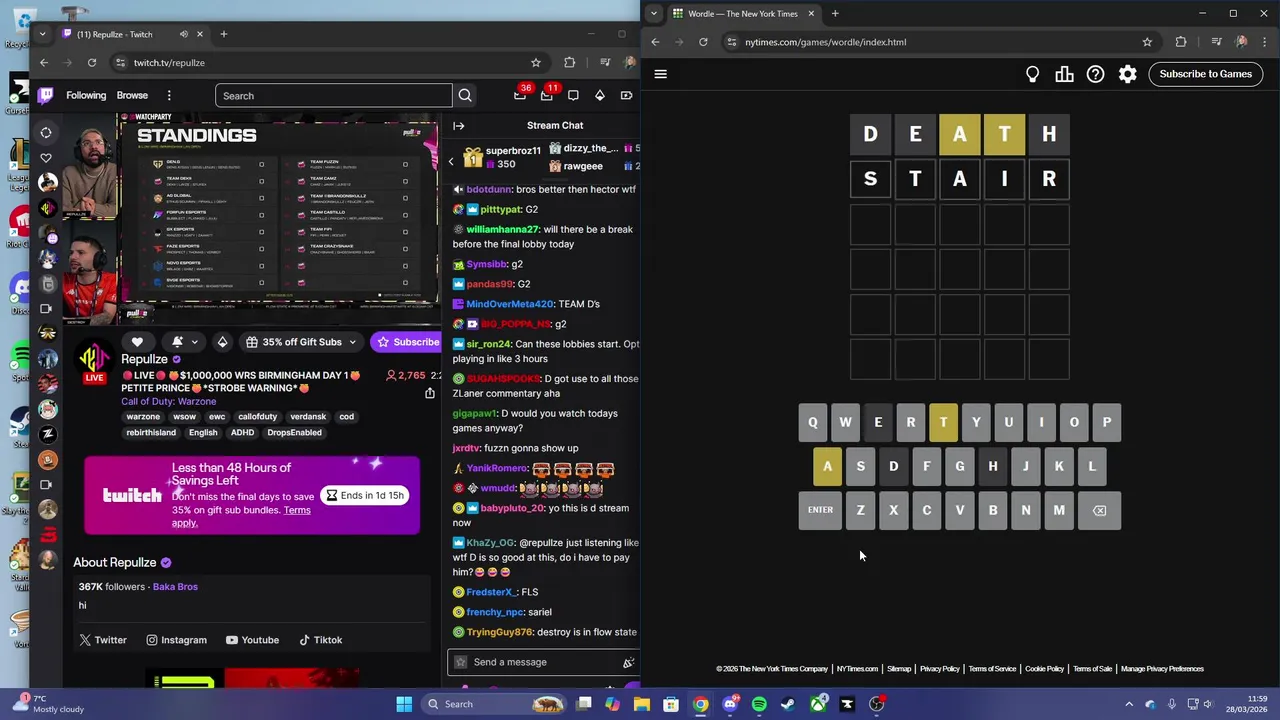Open Twitch tray showing 11 badge
The image size is (1280, 720).
[547, 96]
